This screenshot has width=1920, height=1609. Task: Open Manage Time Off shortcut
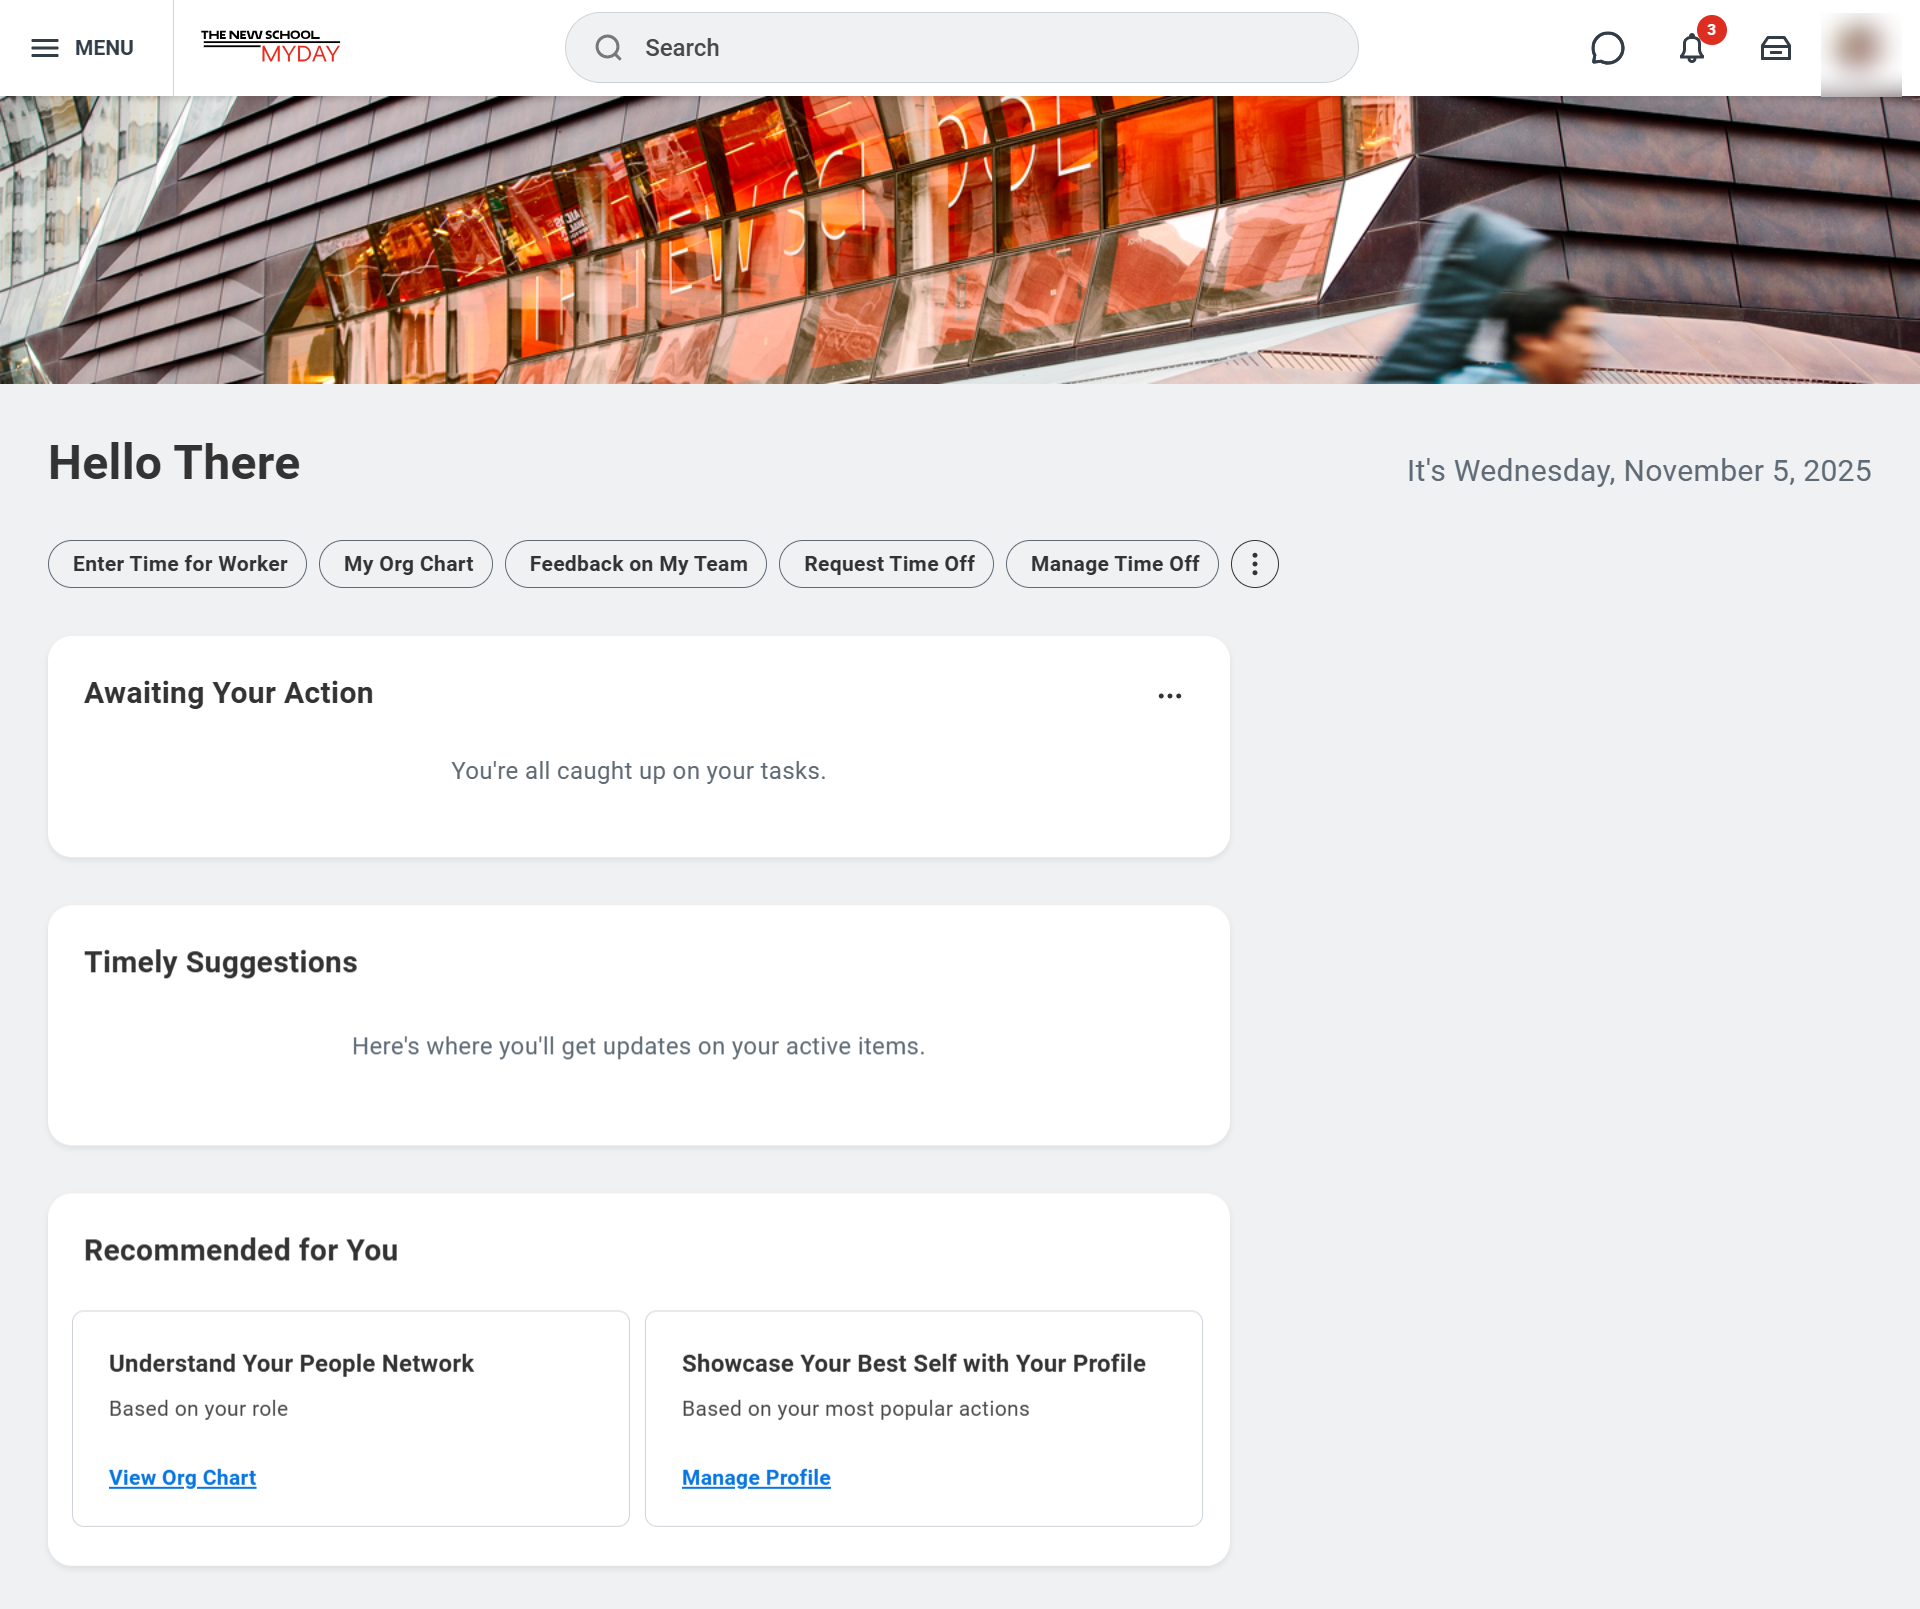click(x=1113, y=564)
